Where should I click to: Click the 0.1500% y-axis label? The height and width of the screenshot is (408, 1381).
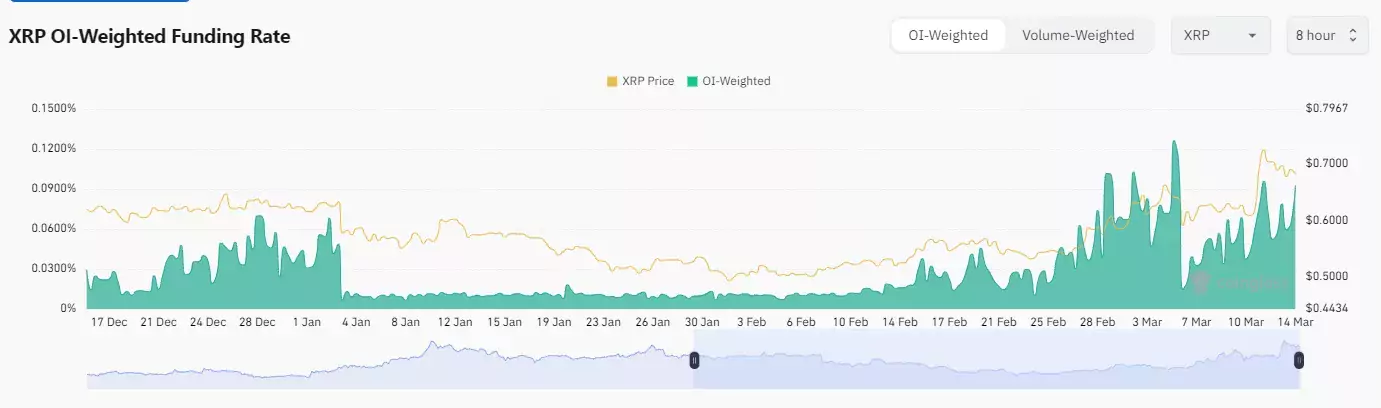point(54,108)
